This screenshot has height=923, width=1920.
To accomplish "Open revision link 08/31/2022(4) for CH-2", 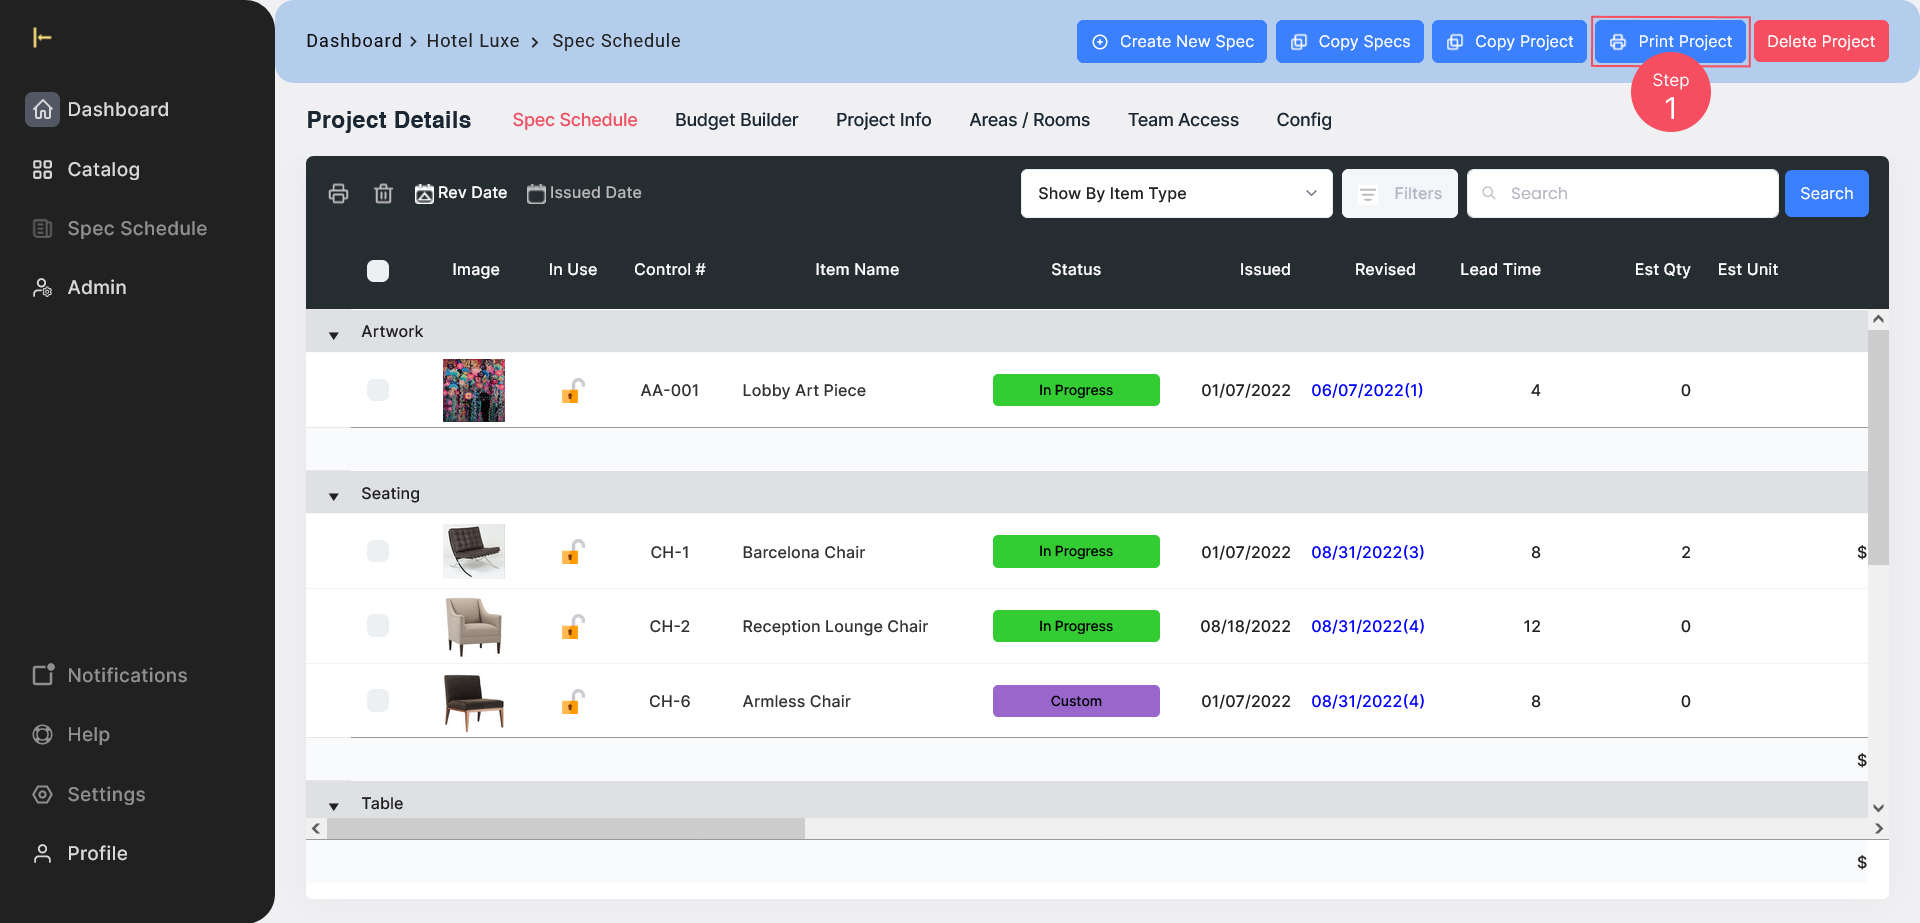I will click(x=1368, y=626).
